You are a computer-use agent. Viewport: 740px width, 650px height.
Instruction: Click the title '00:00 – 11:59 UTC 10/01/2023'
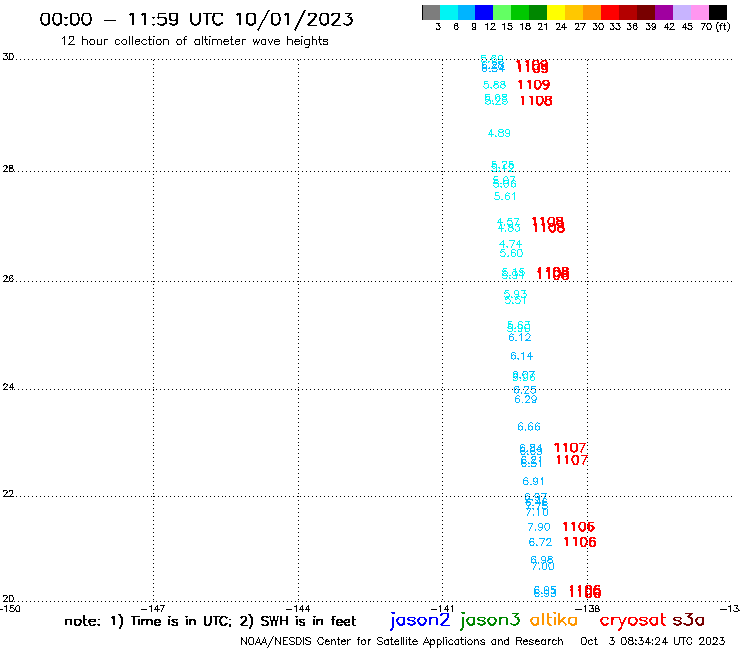coord(196,19)
